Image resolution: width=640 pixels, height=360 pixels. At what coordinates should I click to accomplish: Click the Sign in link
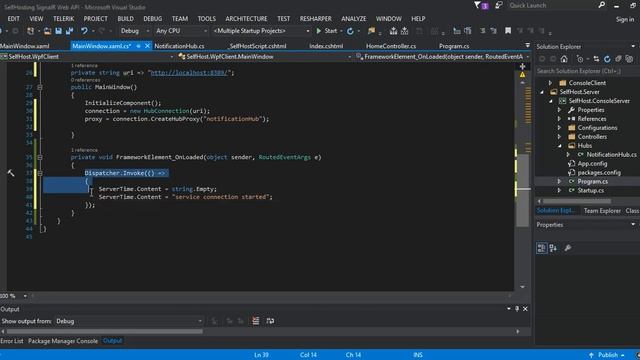pyautogui.click(x=625, y=19)
